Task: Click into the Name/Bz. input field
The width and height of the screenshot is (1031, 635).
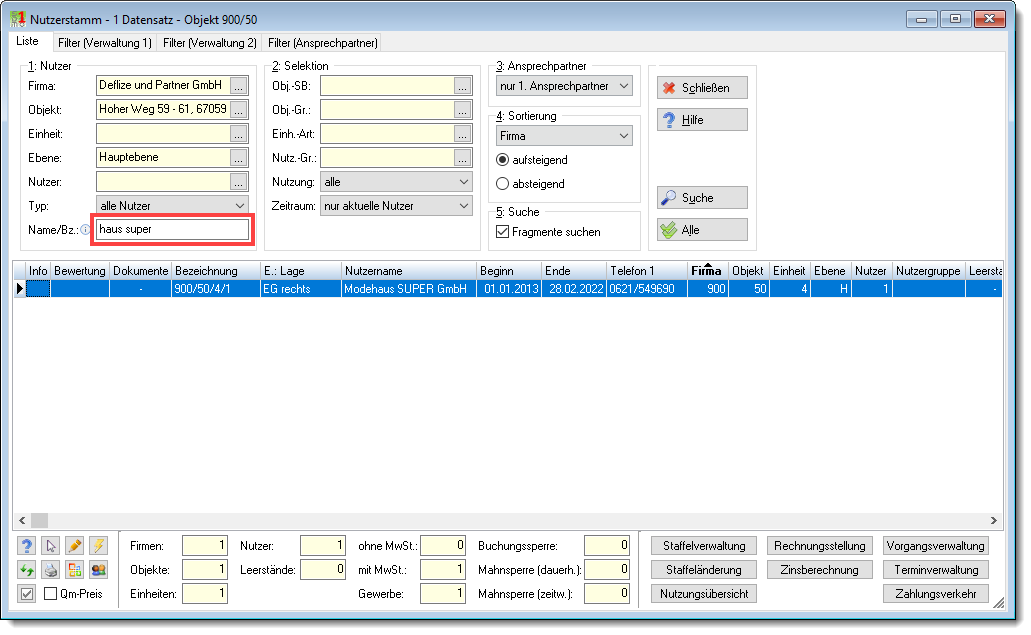Action: point(173,229)
